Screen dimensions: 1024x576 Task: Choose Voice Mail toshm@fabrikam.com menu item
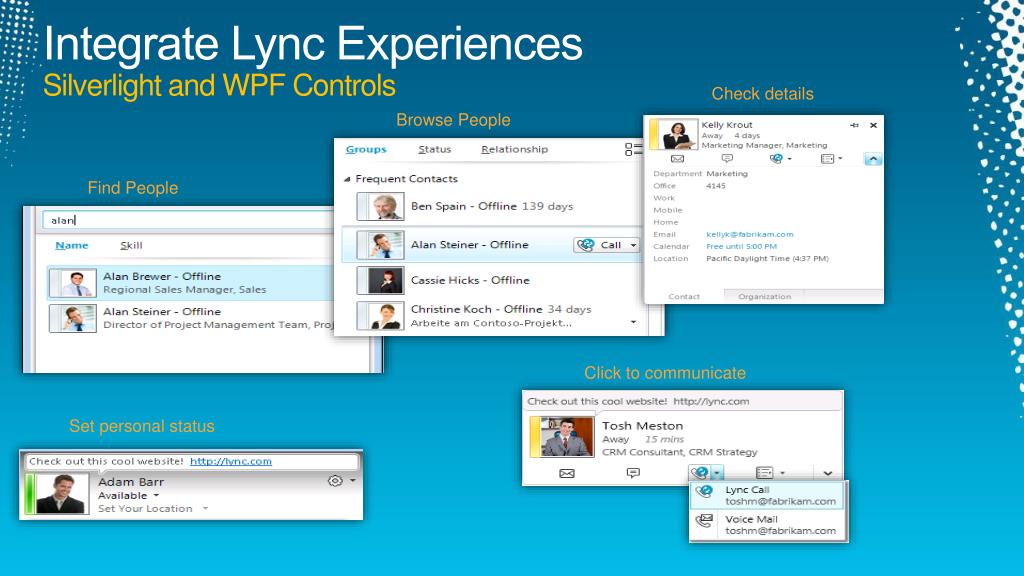pos(767,525)
